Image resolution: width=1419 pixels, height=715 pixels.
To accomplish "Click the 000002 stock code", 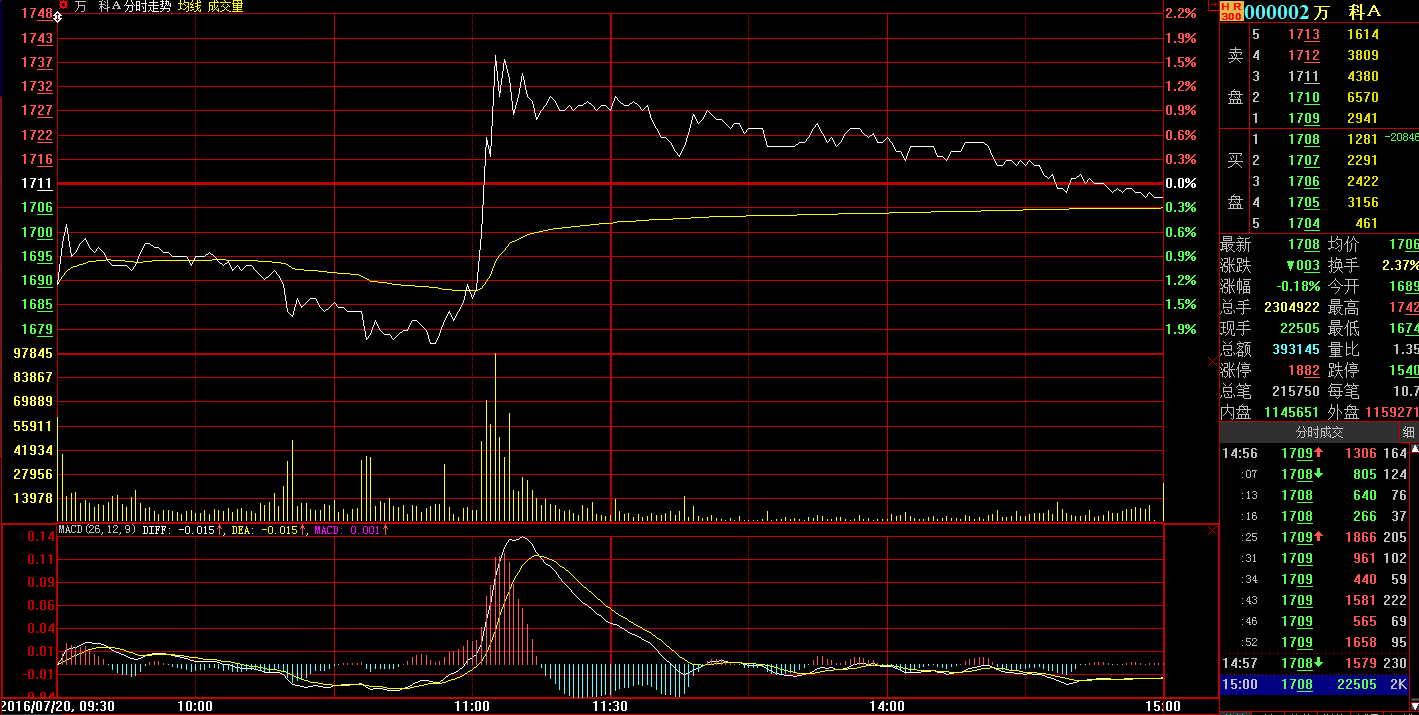I will (1276, 12).
